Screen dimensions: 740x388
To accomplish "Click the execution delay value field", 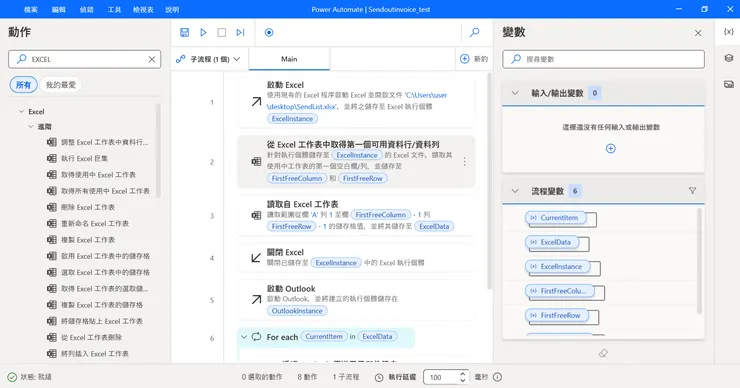I will tap(441, 377).
